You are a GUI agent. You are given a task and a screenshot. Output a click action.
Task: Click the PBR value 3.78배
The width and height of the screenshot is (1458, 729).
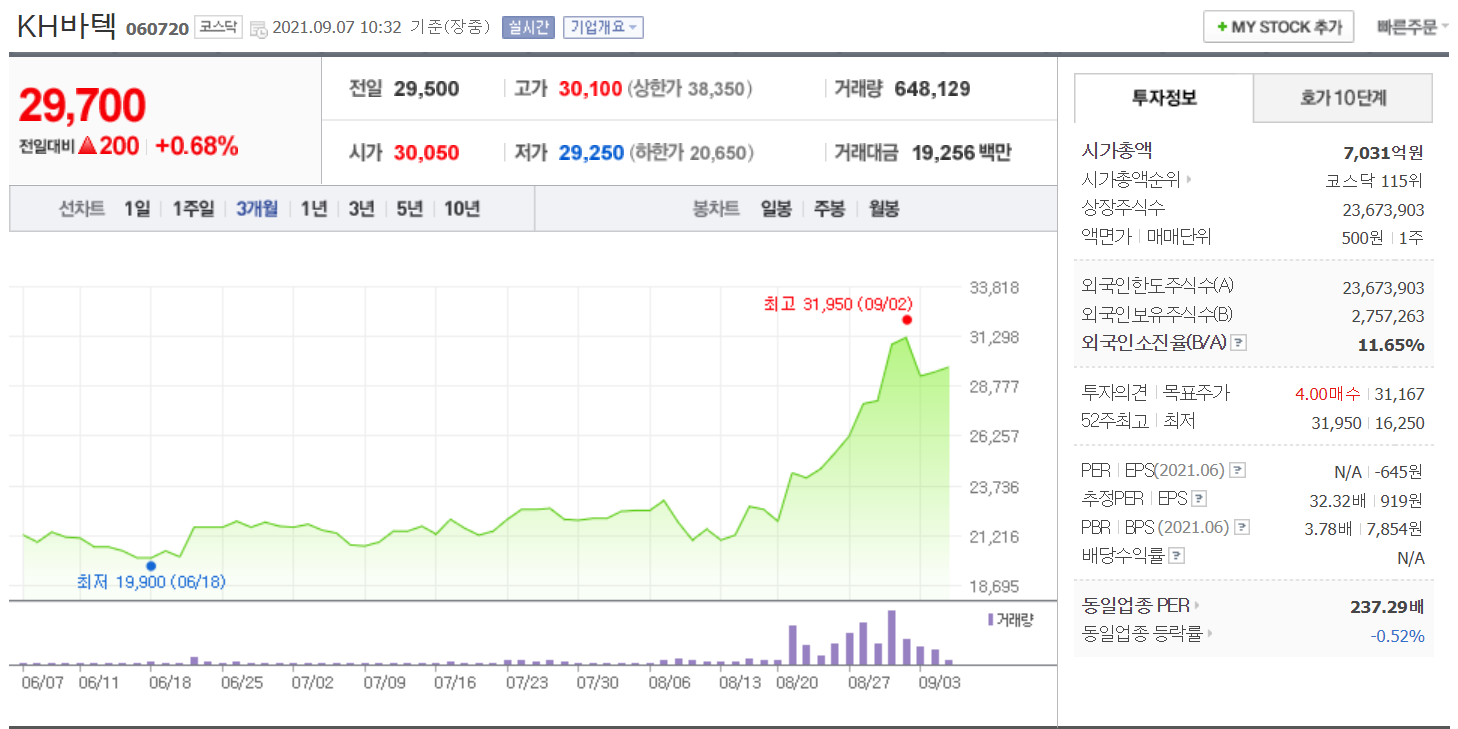(x=1327, y=528)
